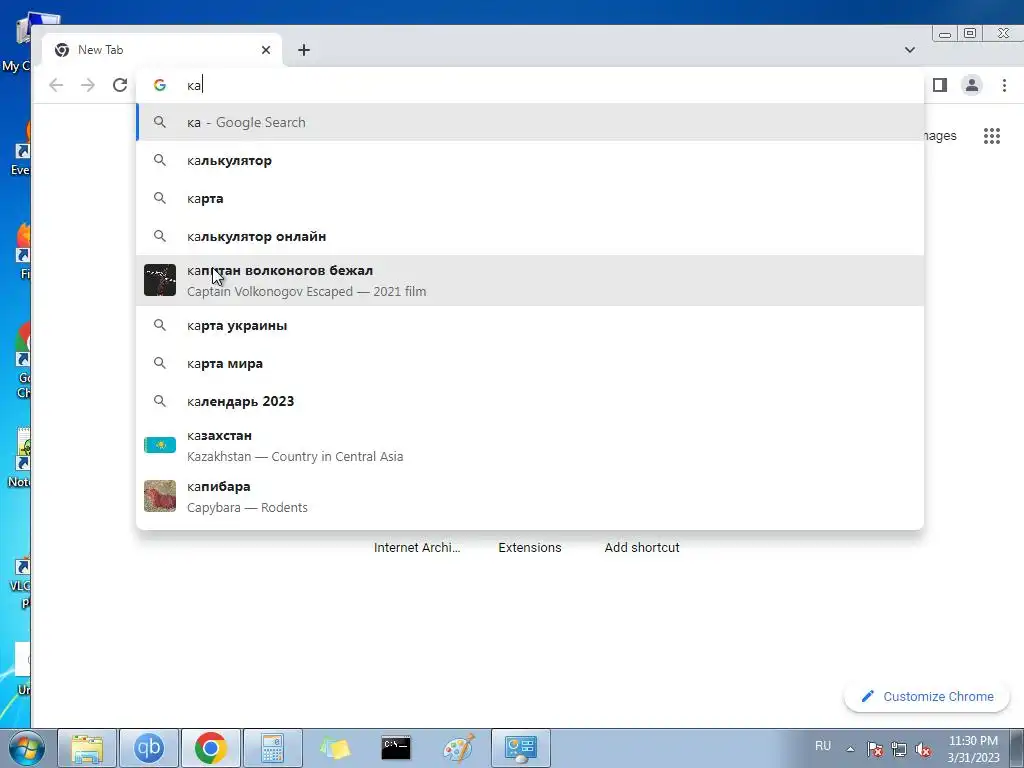Open Command Prompt from the taskbar
Screen dimensions: 1024x768
[396, 748]
